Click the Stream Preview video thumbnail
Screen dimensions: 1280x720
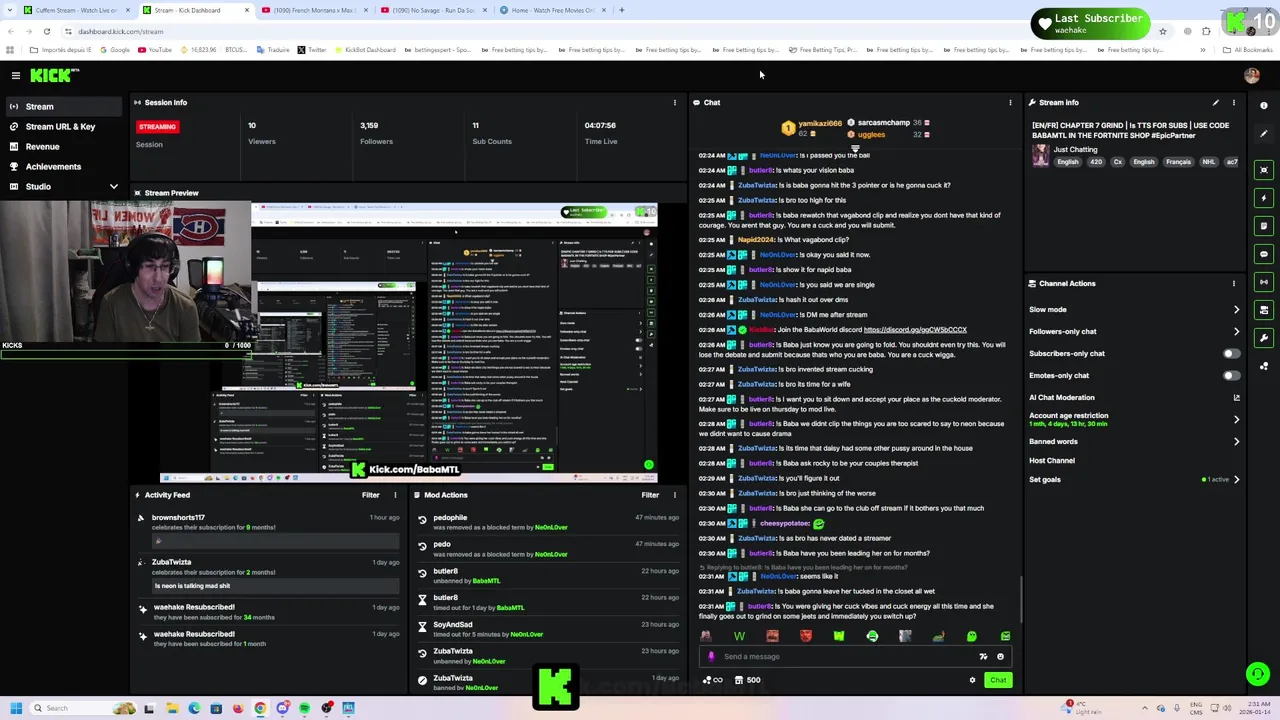click(408, 343)
